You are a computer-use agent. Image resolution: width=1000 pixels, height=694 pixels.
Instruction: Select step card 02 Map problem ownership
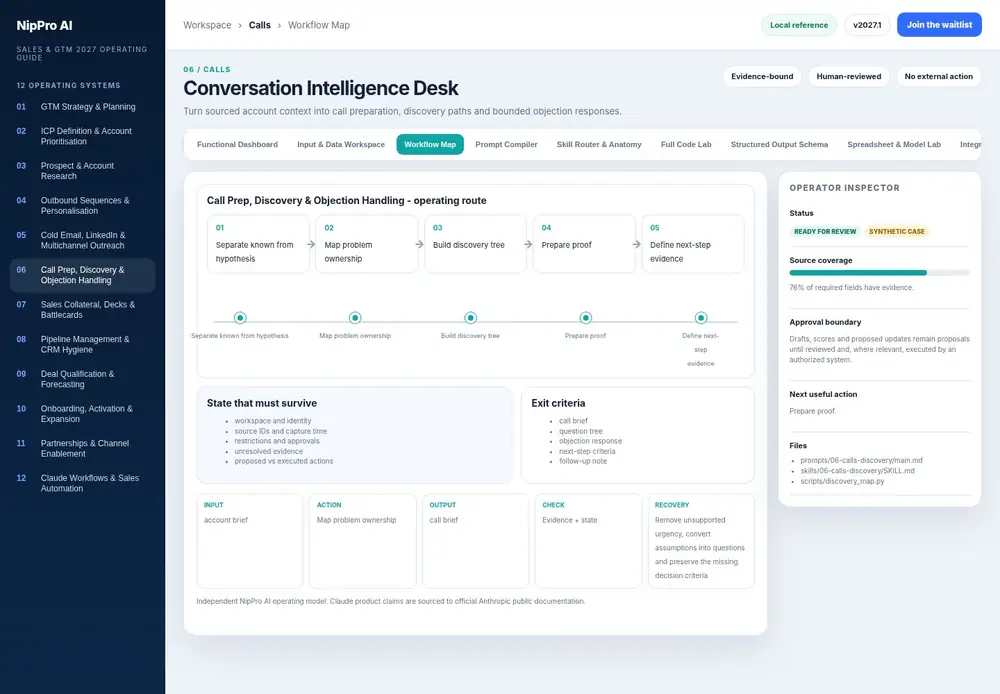[367, 244]
